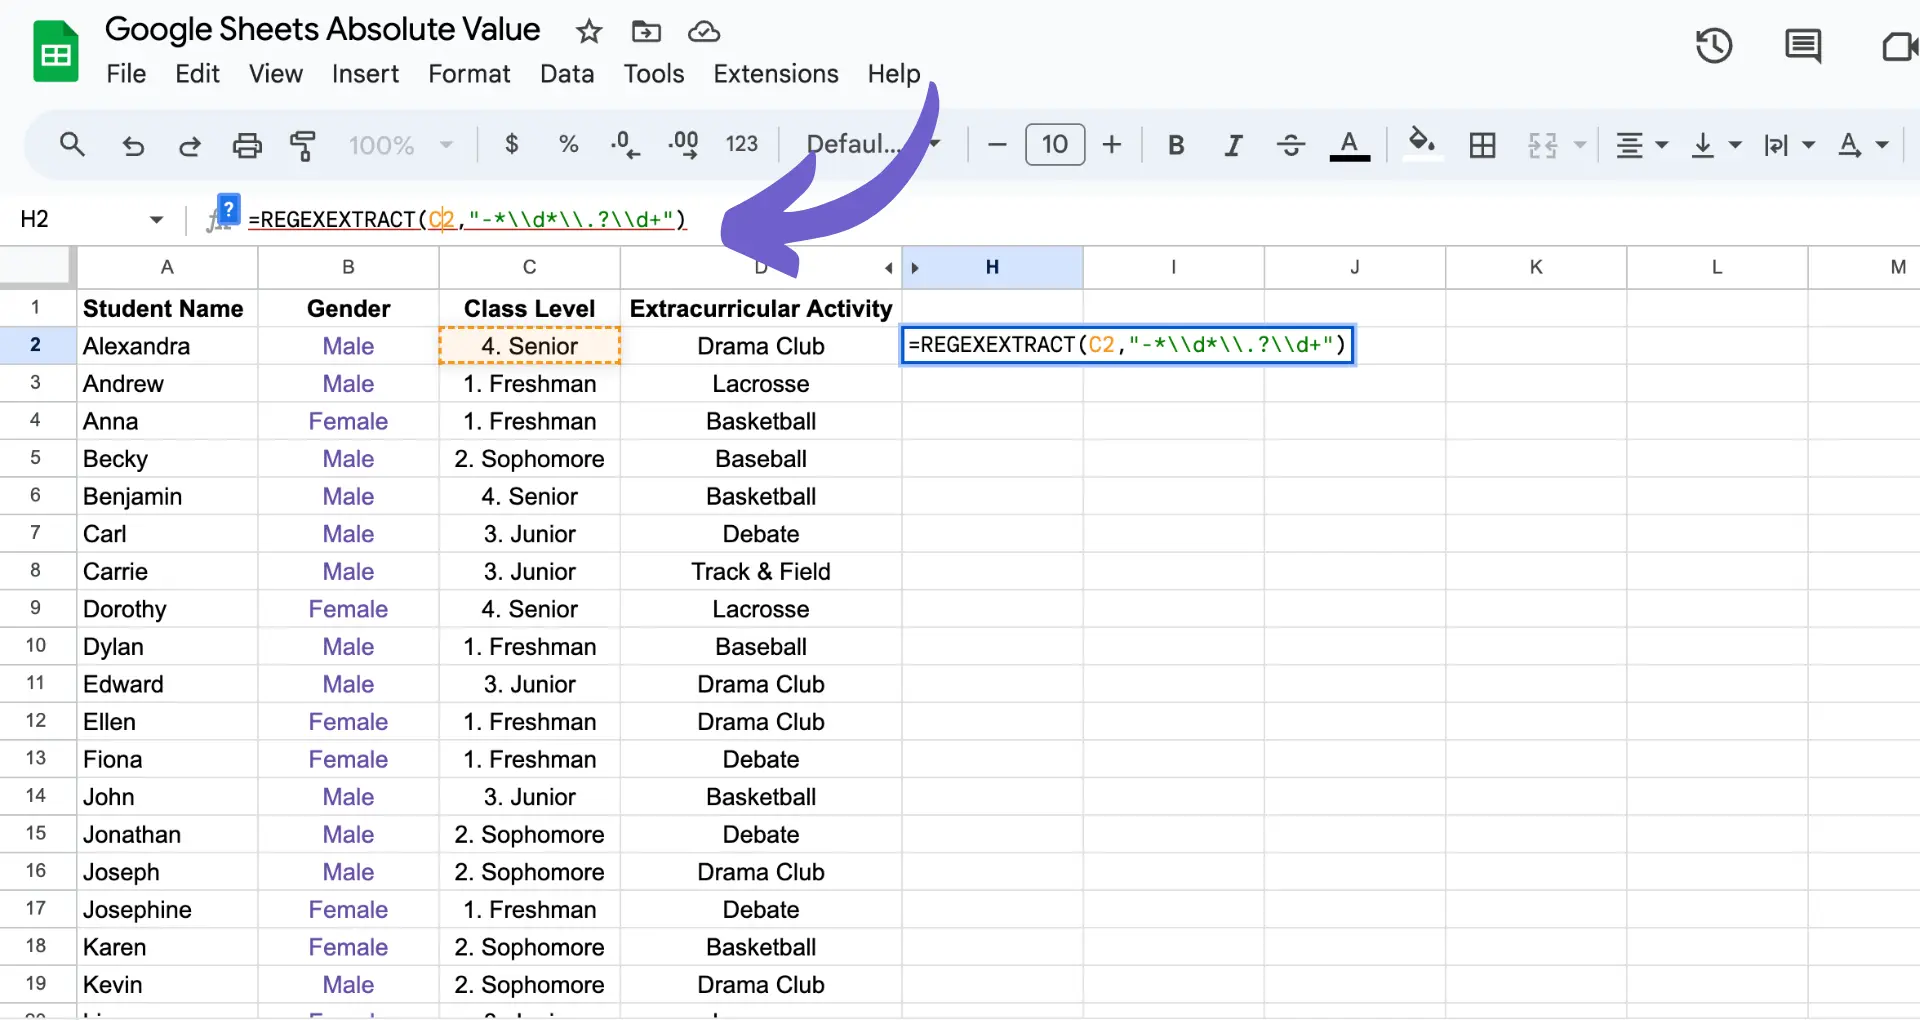Open version history clock icon

click(x=1714, y=46)
